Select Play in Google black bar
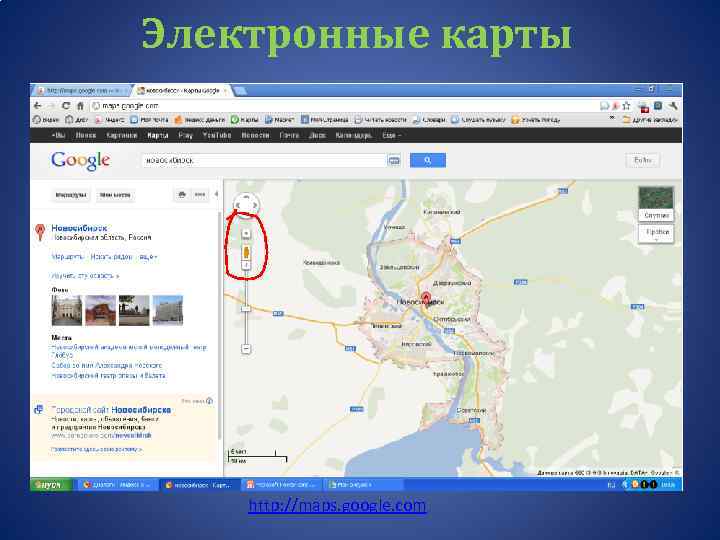This screenshot has height=540, width=720. pos(186,135)
